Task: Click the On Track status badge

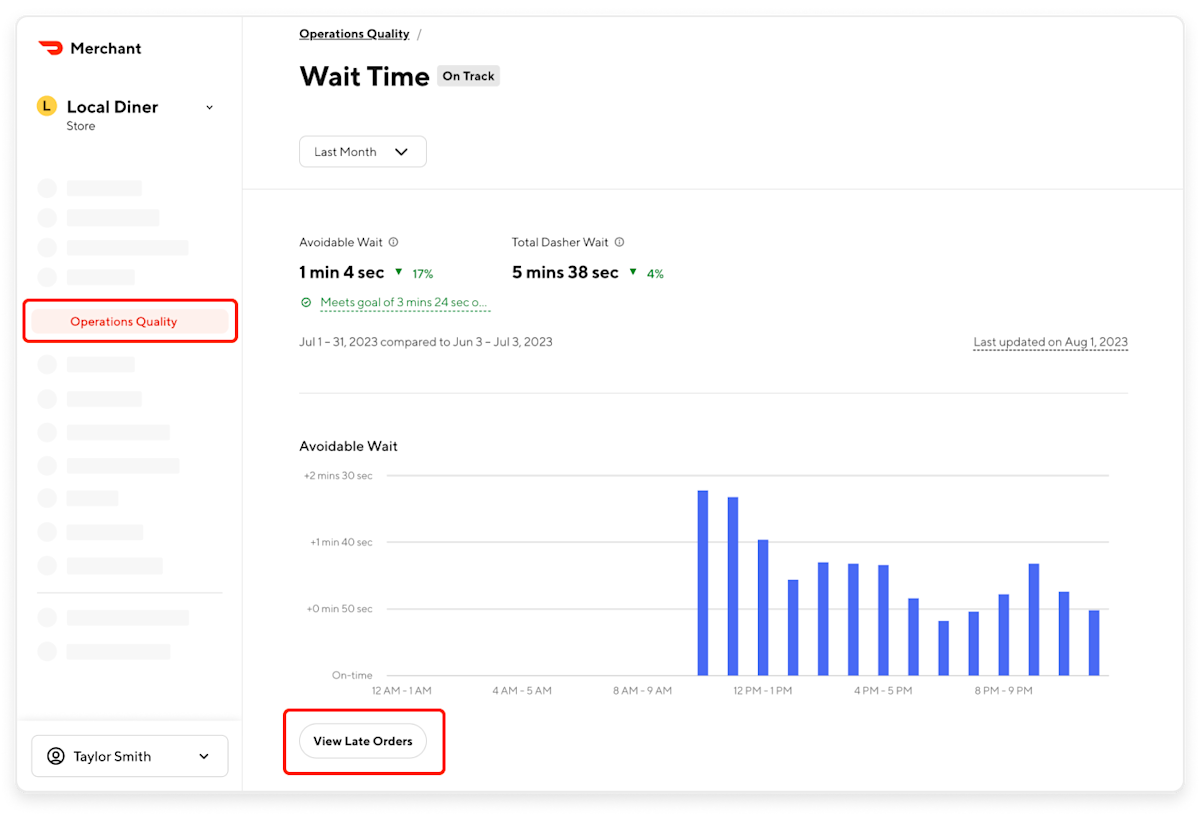Action: [468, 75]
